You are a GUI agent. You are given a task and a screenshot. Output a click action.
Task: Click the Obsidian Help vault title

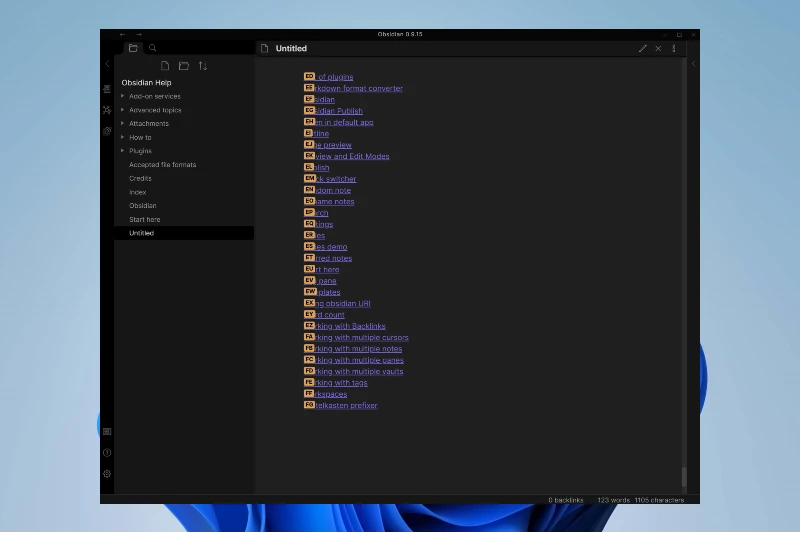[146, 83]
